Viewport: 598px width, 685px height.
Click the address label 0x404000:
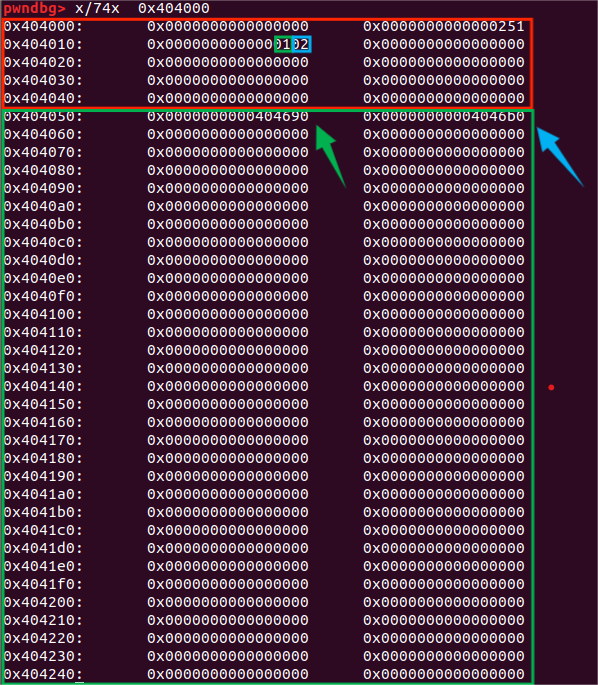coord(43,27)
